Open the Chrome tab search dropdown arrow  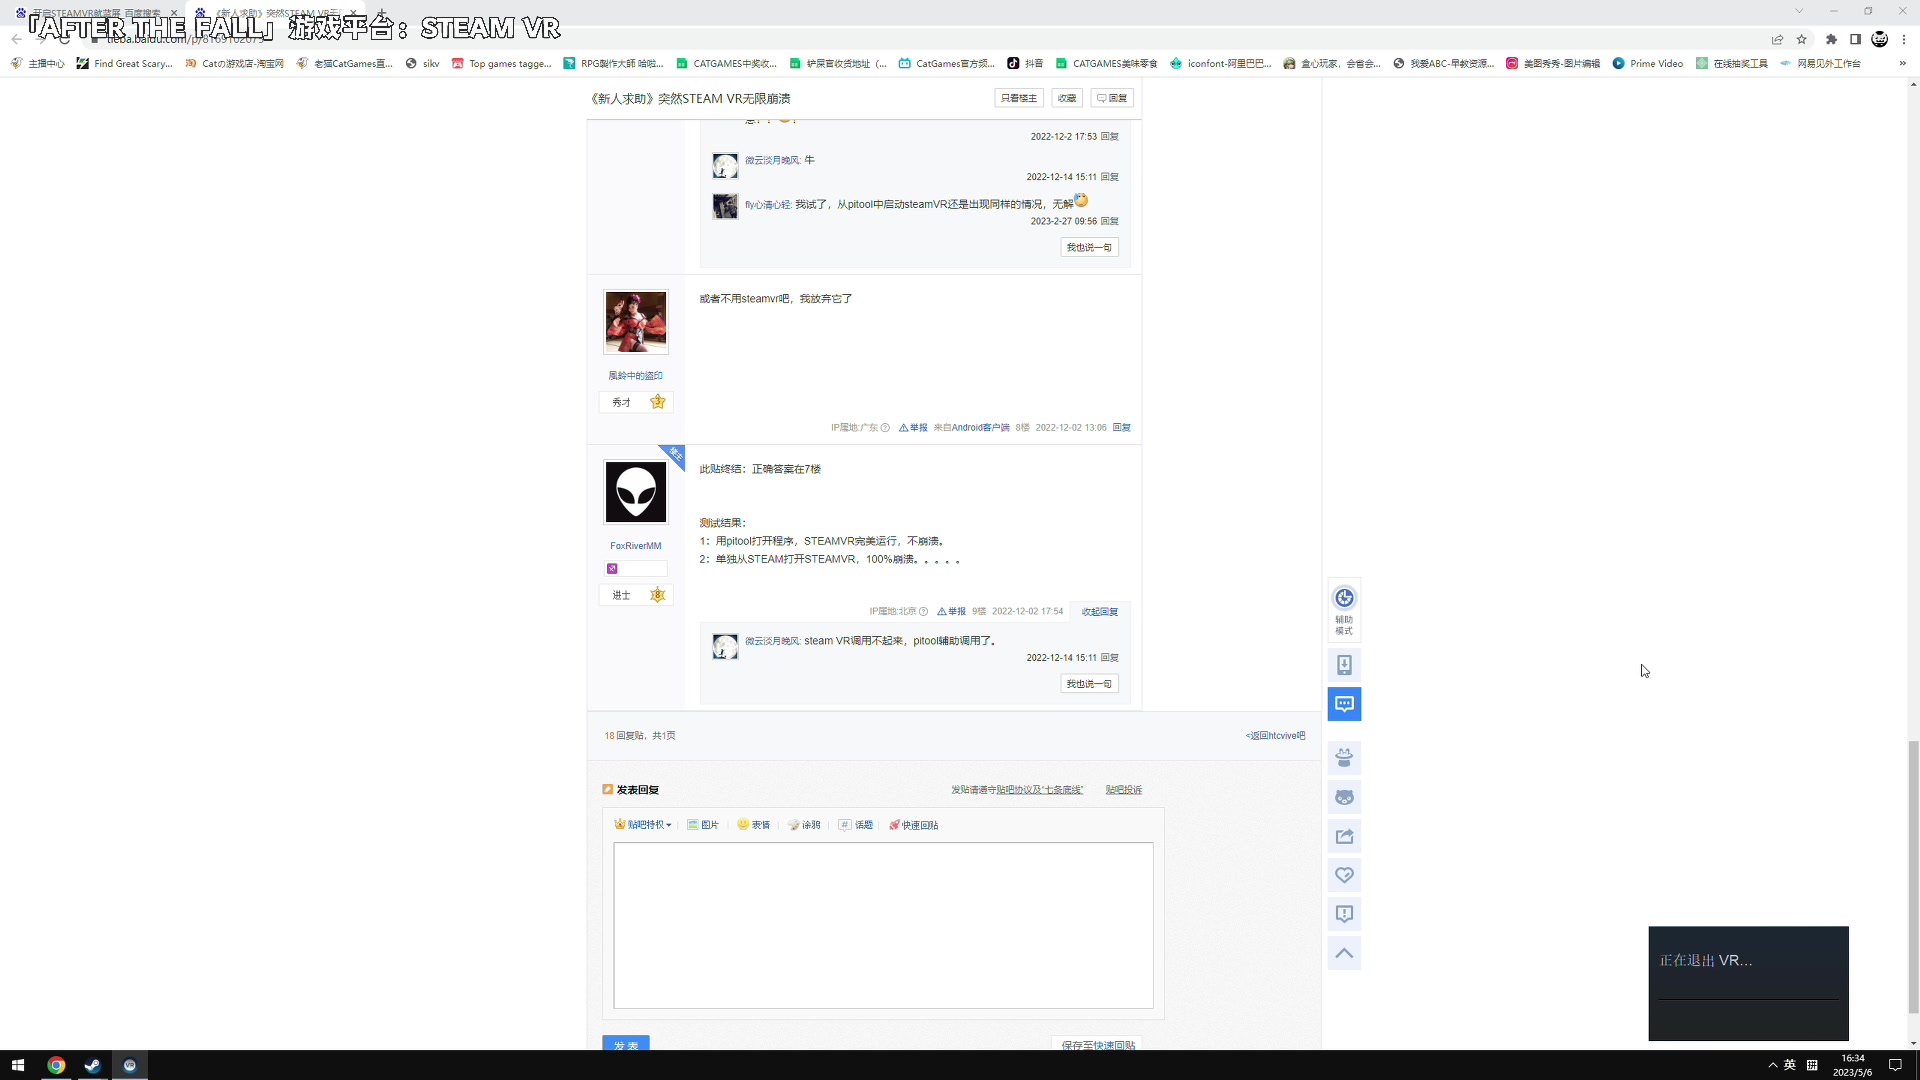[x=1799, y=11]
